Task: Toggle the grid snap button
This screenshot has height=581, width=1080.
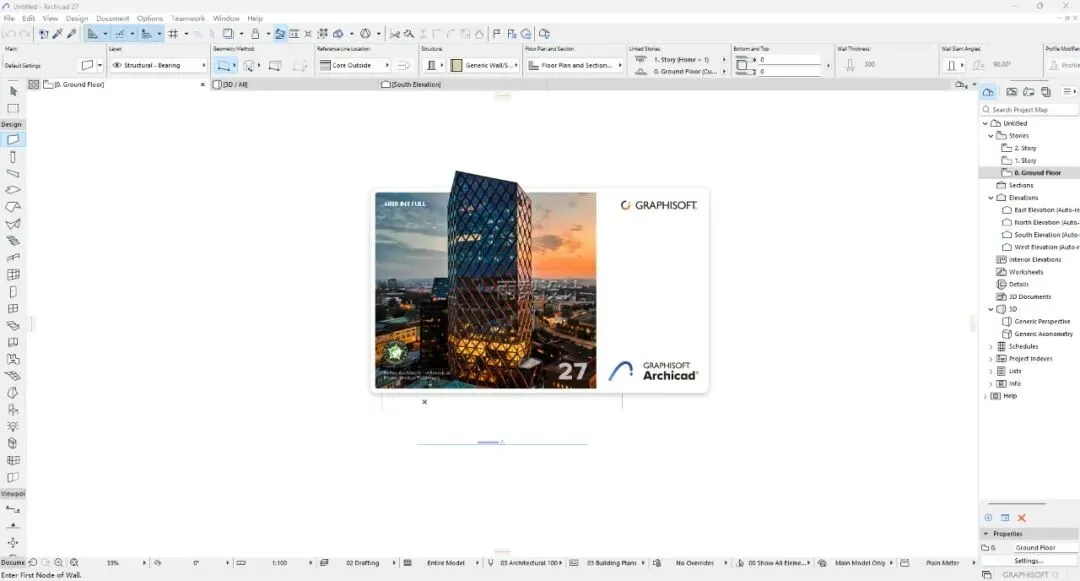Action: [174, 34]
